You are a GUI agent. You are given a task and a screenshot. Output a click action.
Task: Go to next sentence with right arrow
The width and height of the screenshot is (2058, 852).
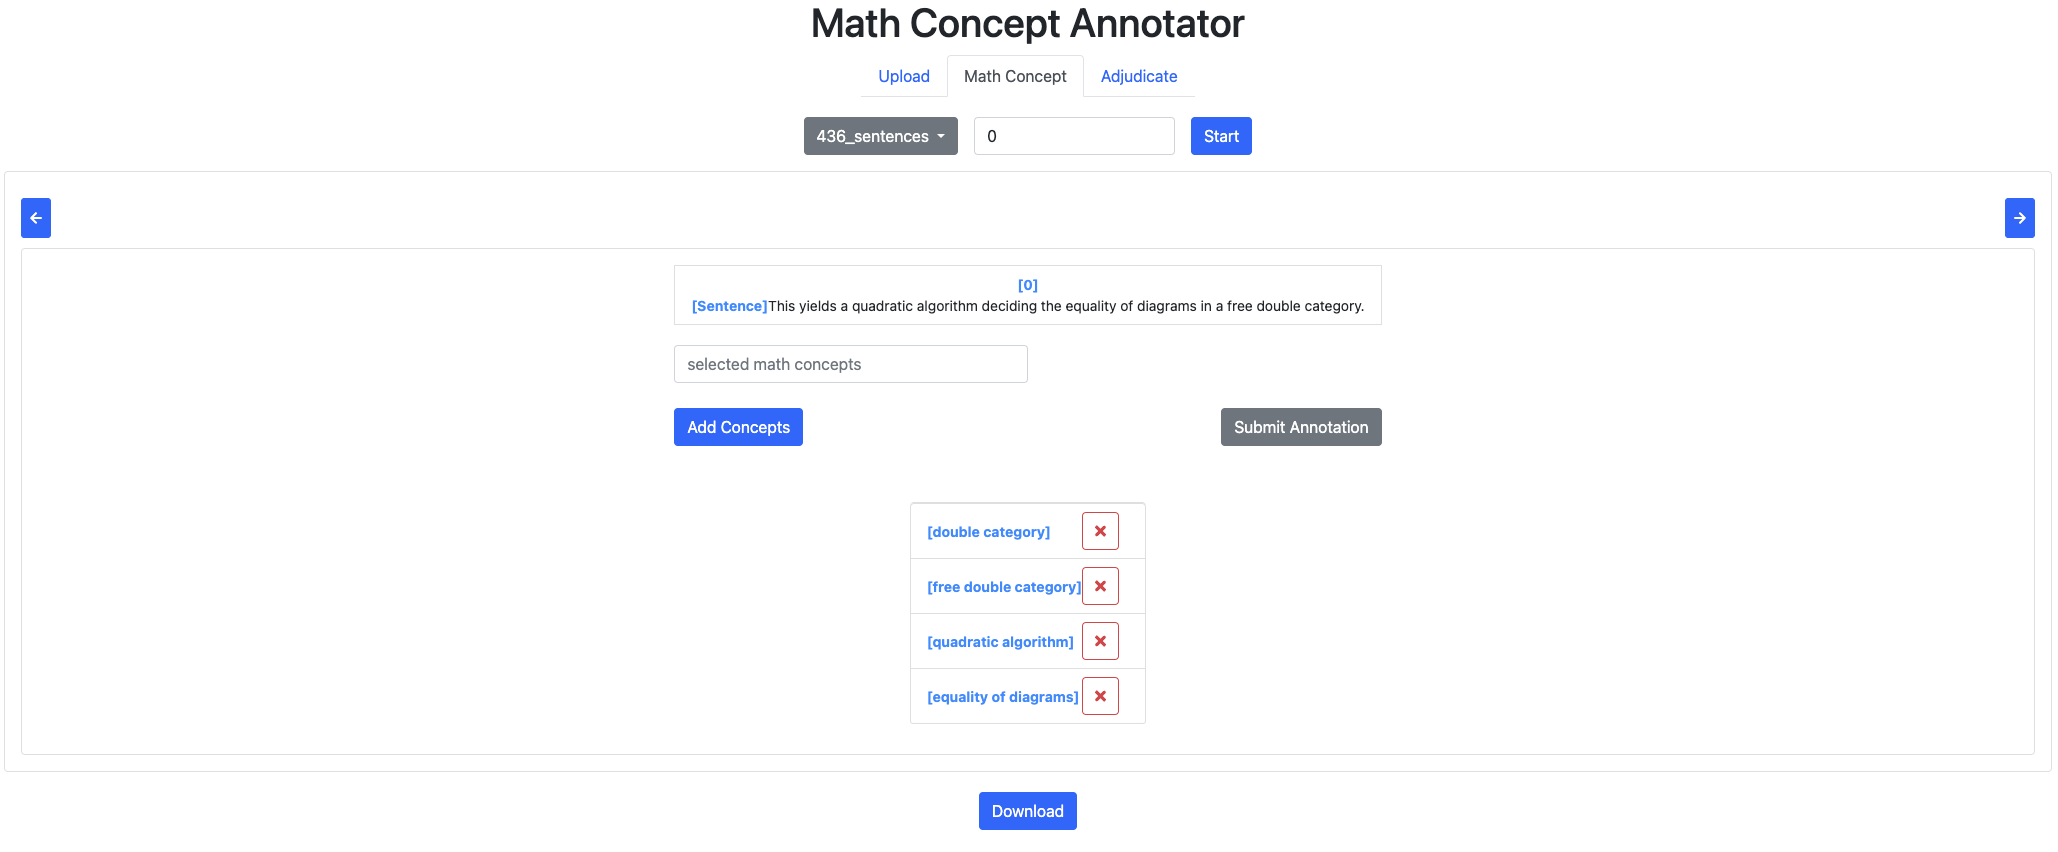coord(2019,218)
